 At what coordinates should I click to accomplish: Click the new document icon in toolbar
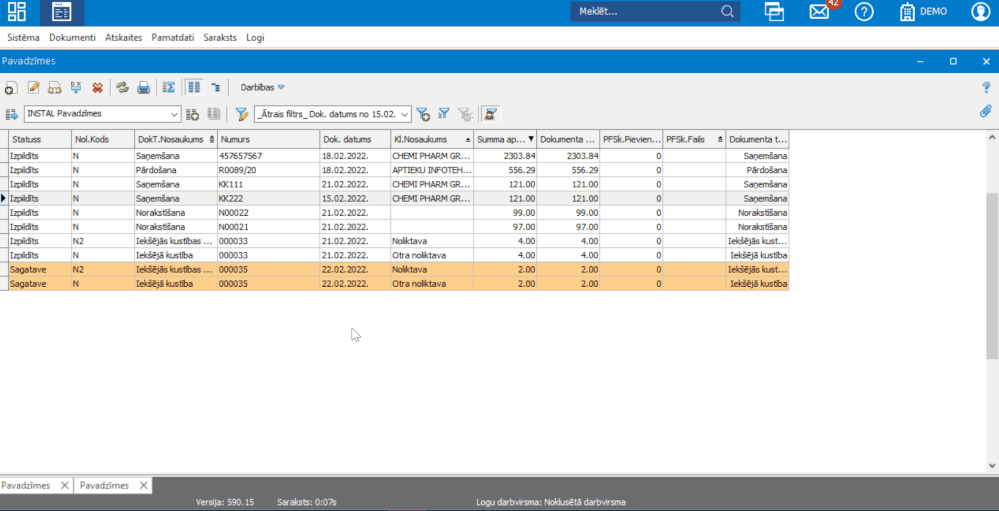pyautogui.click(x=11, y=88)
